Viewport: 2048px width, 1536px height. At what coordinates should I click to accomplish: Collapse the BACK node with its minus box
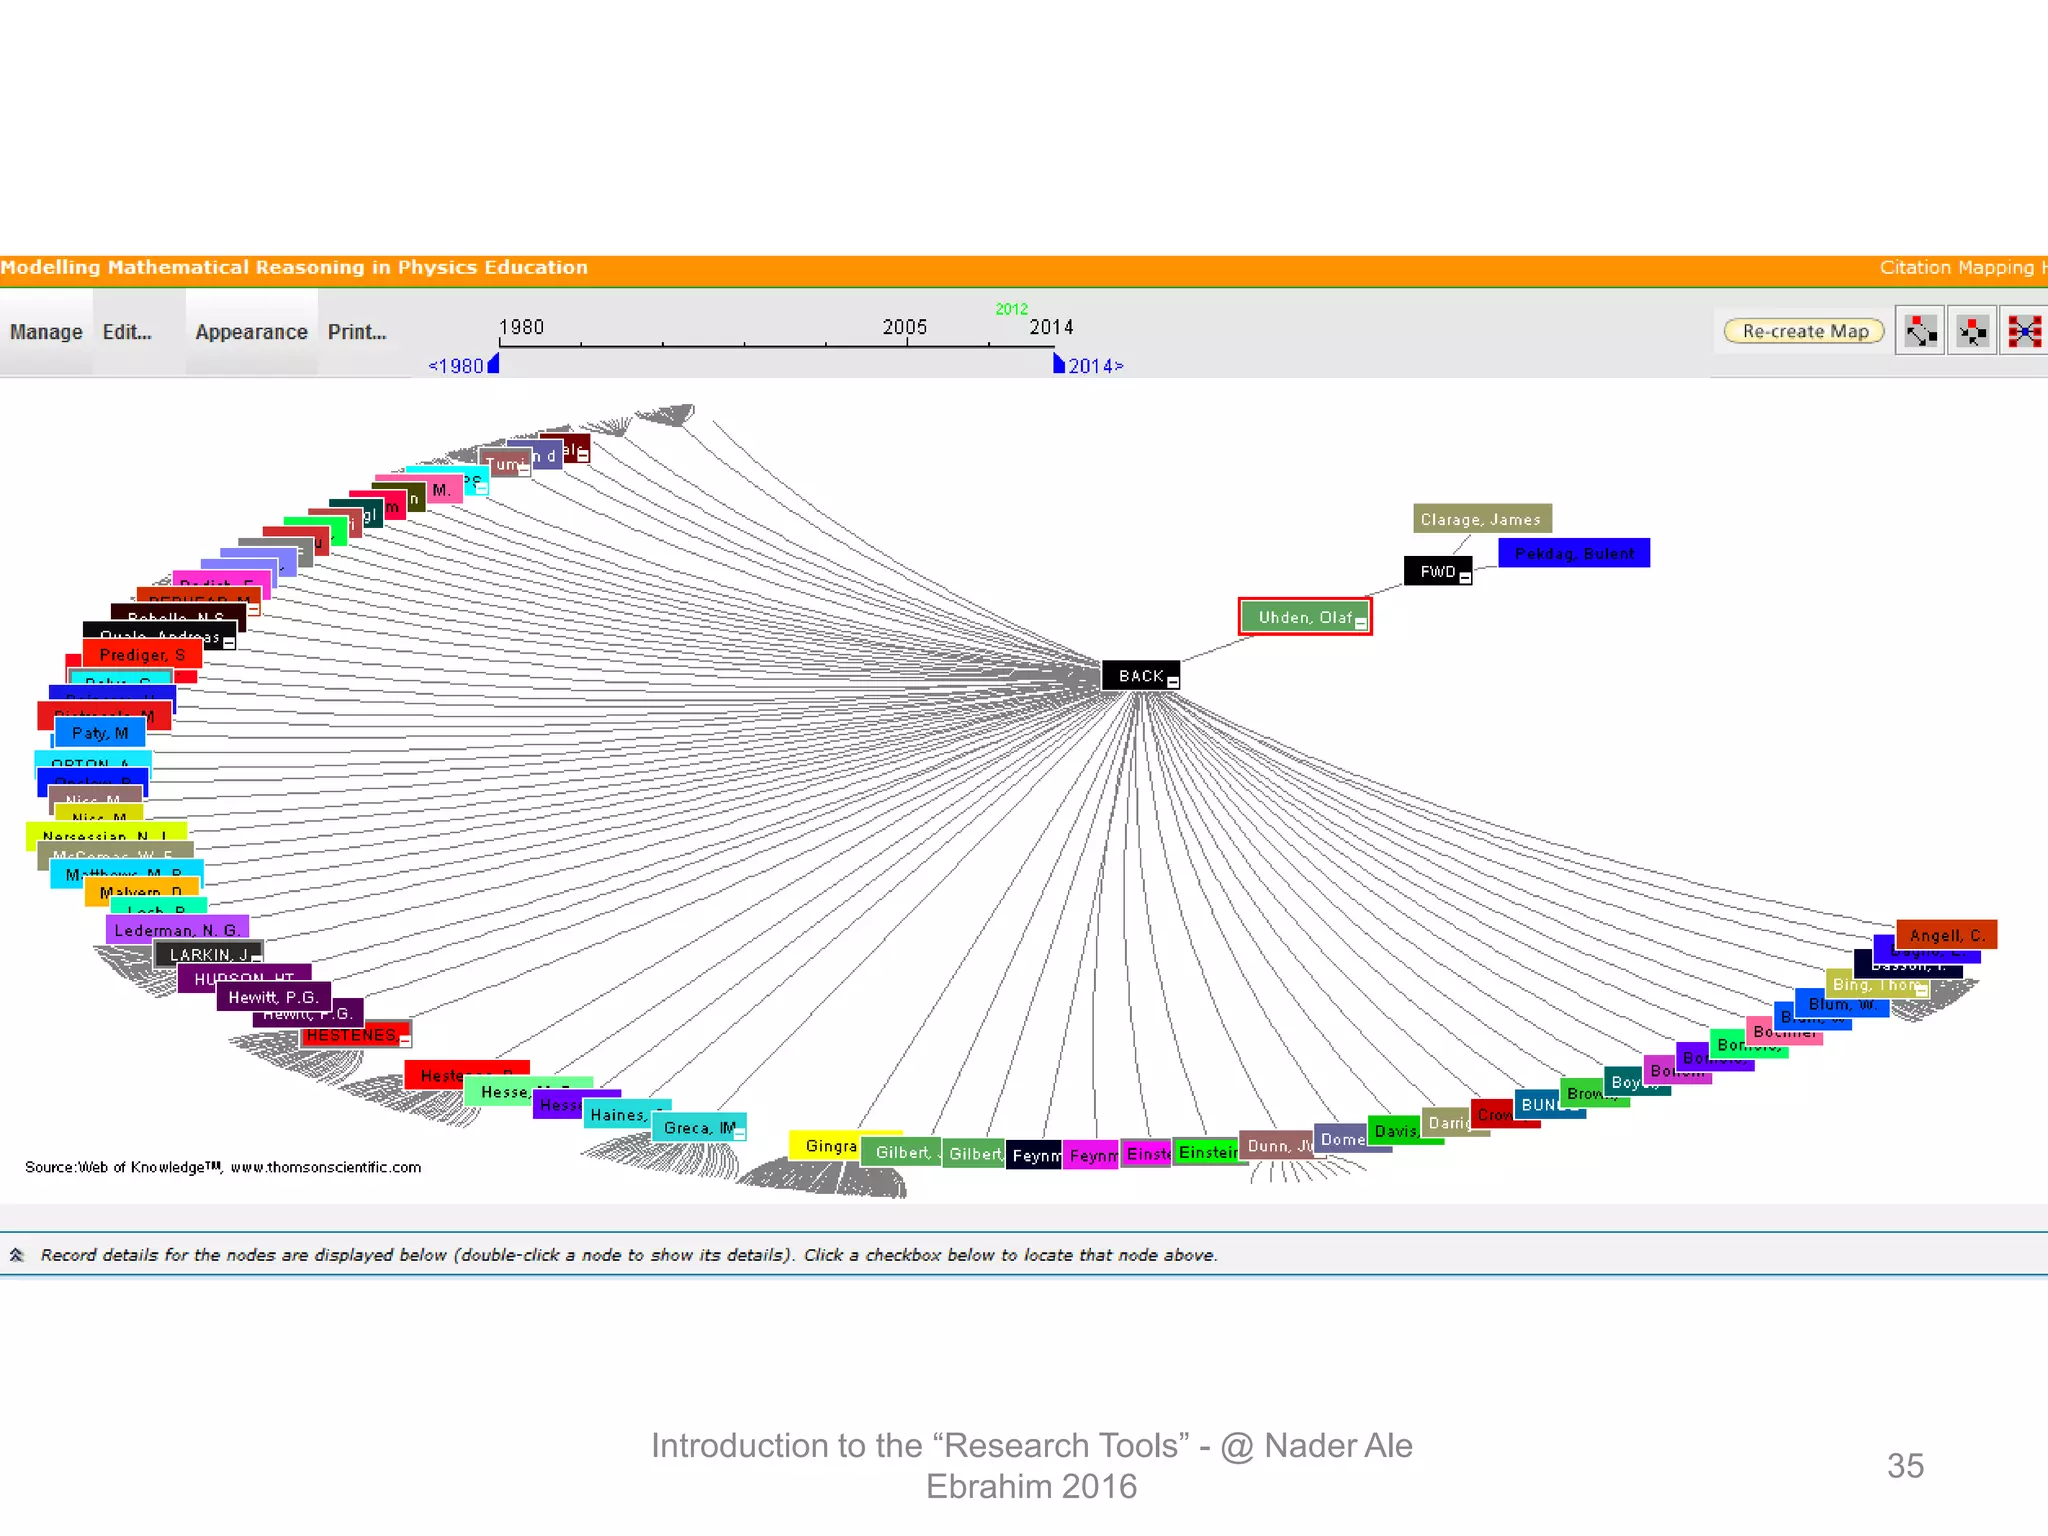1173,683
